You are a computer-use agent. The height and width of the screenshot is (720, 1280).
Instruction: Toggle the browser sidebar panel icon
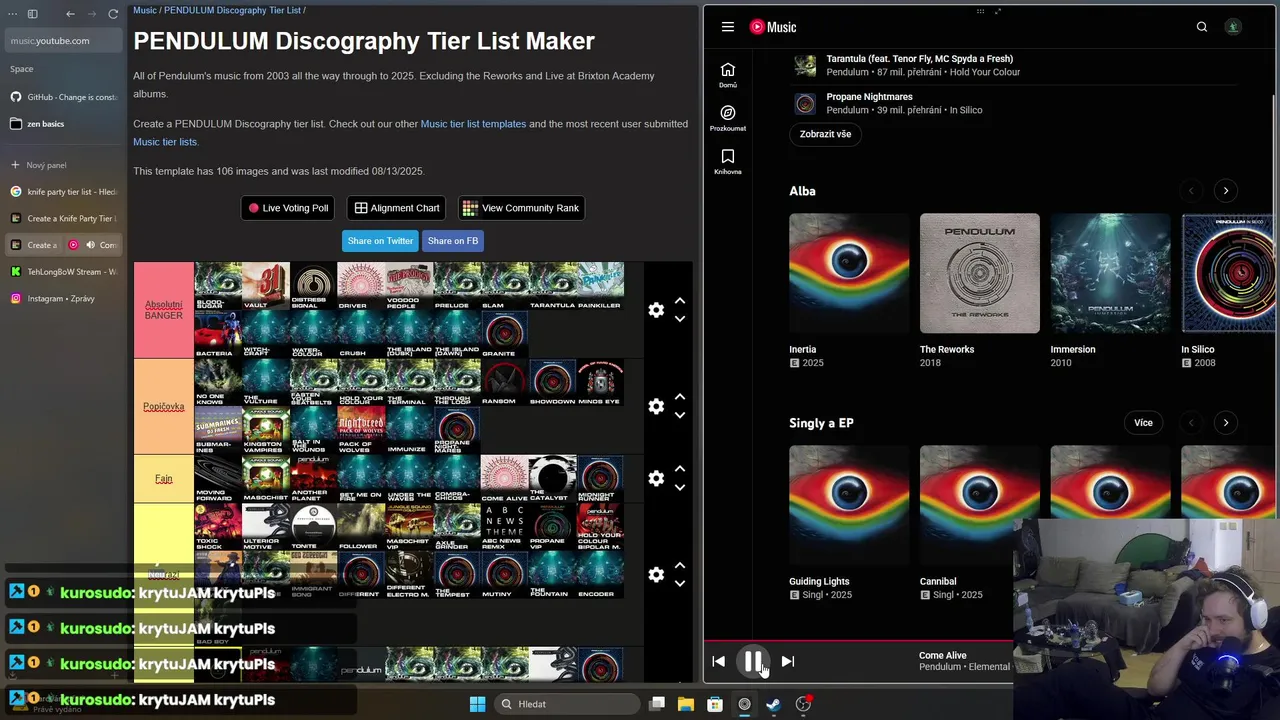32,14
